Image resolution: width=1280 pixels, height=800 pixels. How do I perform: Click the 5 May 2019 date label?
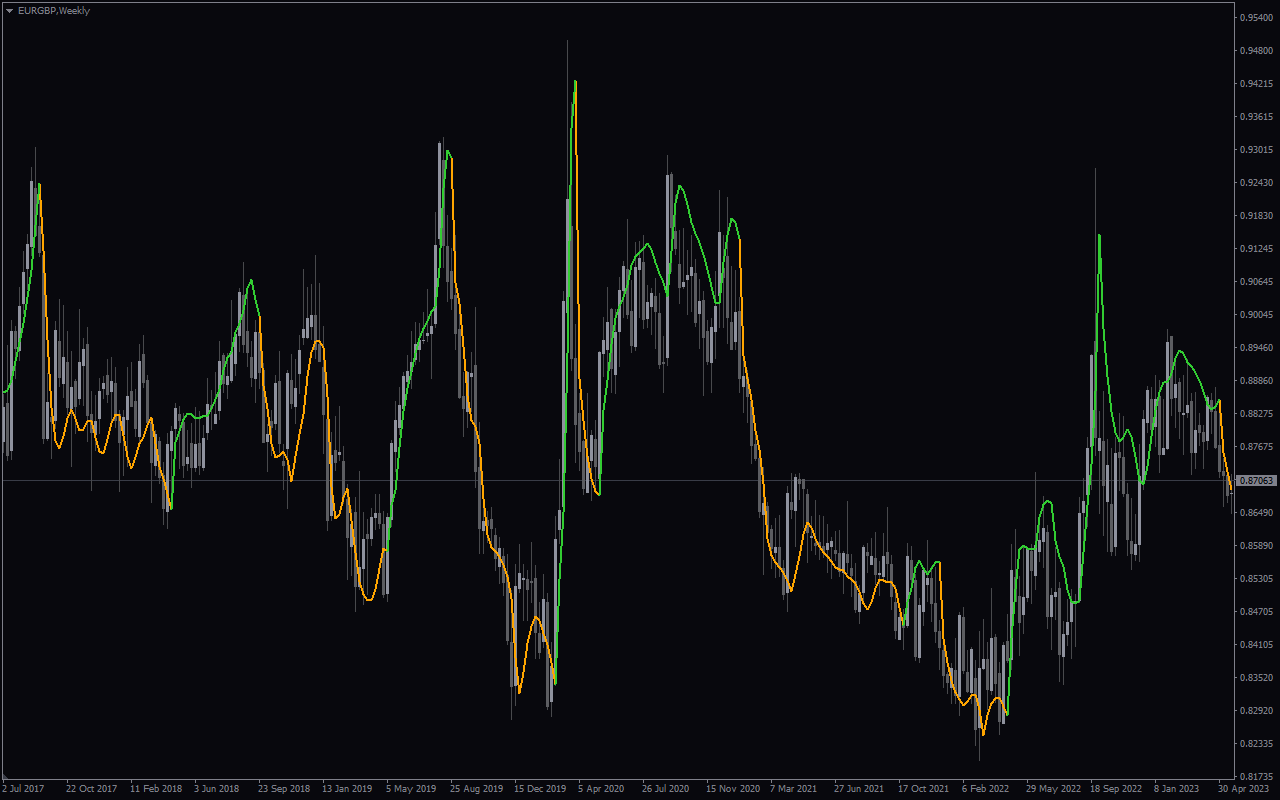pyautogui.click(x=411, y=789)
